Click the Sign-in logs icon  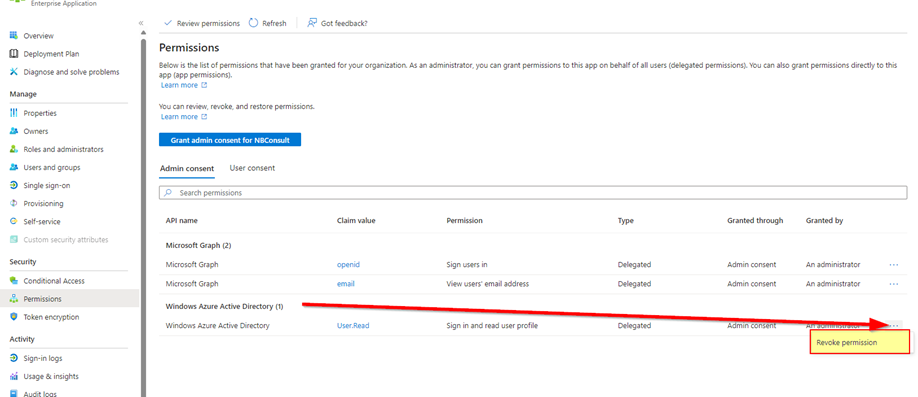[14, 358]
